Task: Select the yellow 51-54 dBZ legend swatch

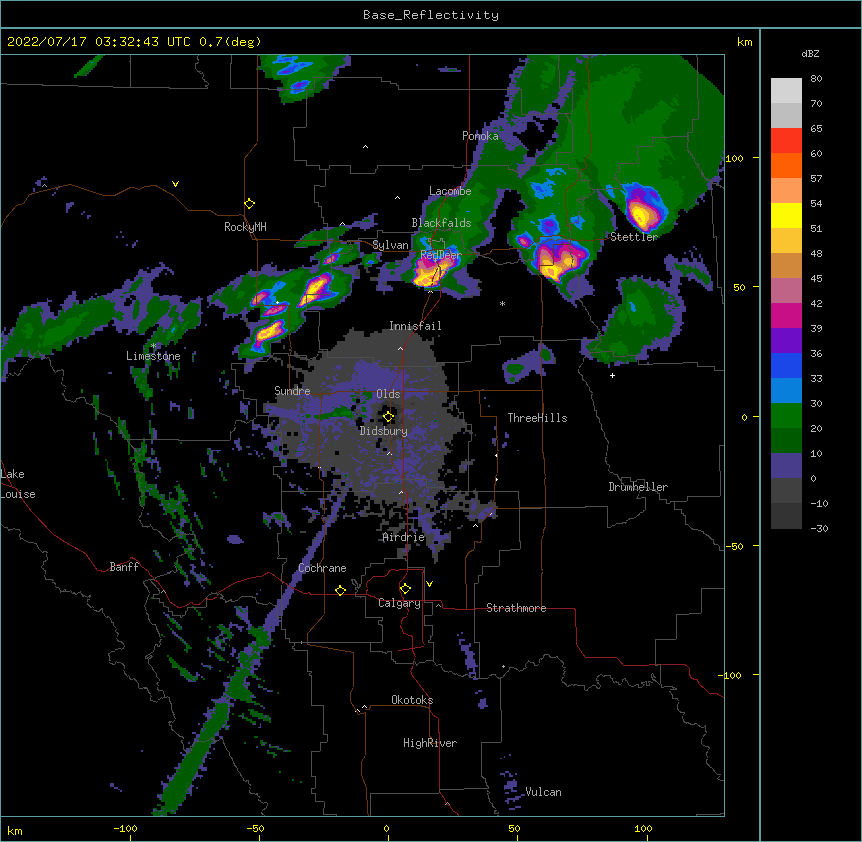Action: [x=786, y=215]
